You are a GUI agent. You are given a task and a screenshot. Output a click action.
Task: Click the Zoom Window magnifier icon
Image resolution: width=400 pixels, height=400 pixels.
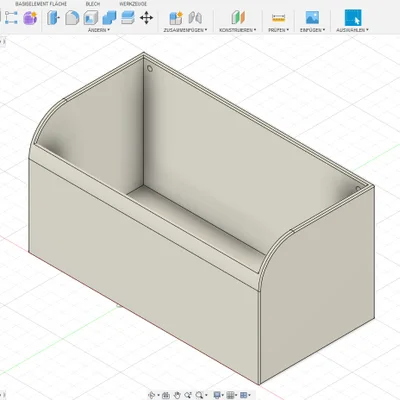click(x=199, y=395)
